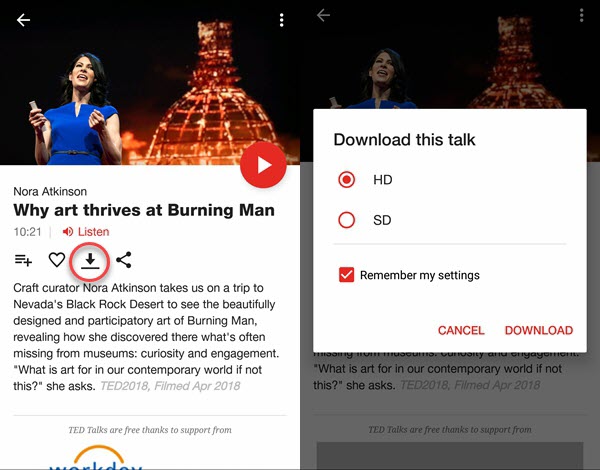Tap the Workday sponsor logo
This screenshot has width=600, height=470.
tap(97, 458)
